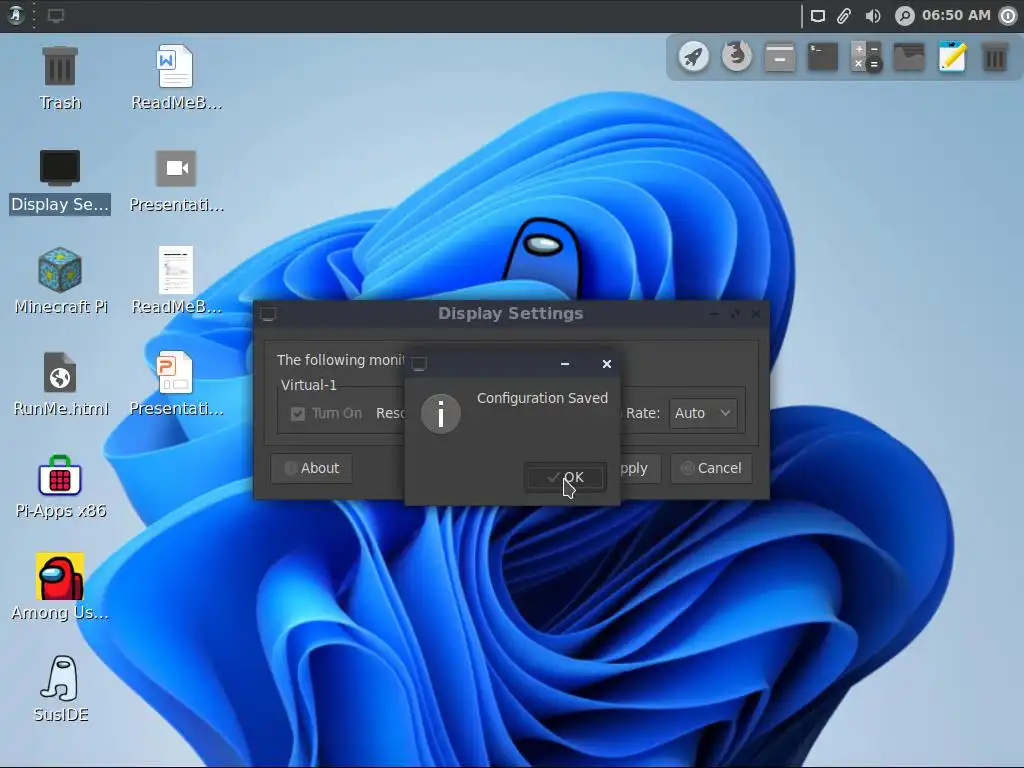
Task: Click the power button in top panel
Action: point(1008,16)
